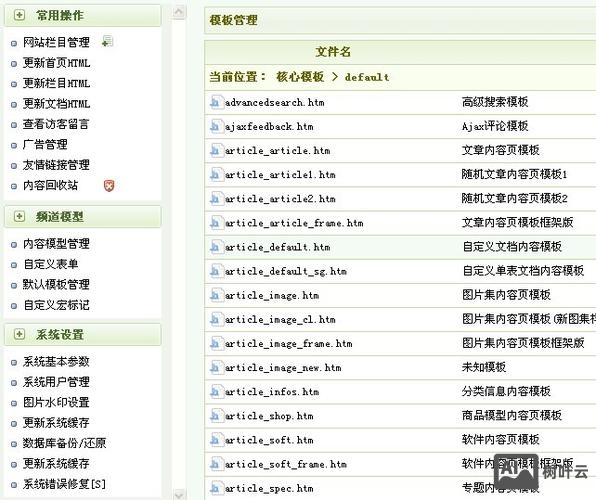Click file icon beside article_default.htm
Viewport: 596px width, 500px height.
(216, 247)
